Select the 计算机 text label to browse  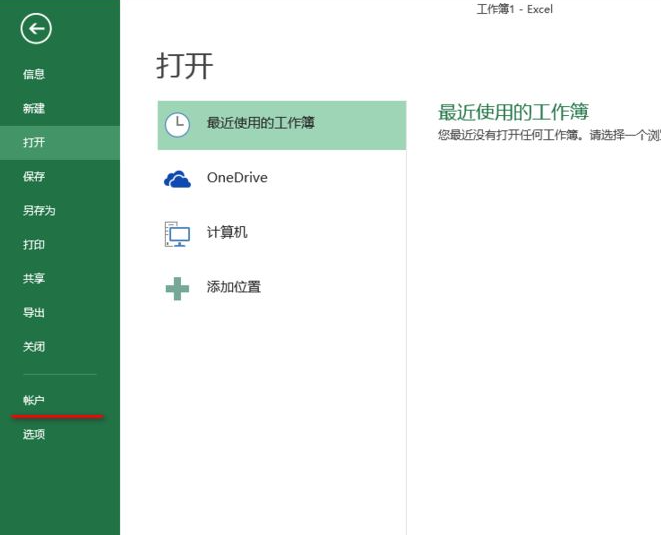click(227, 232)
